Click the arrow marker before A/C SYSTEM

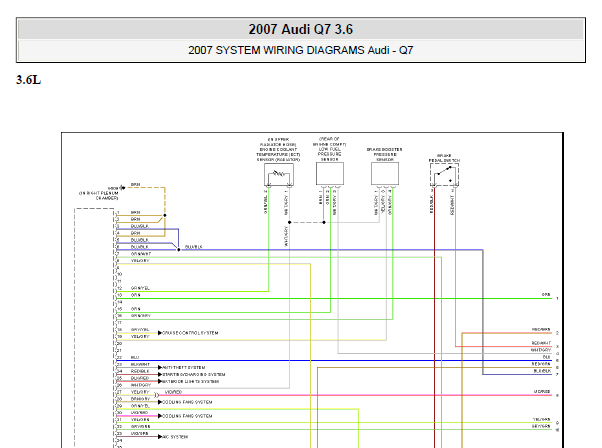coord(160,437)
